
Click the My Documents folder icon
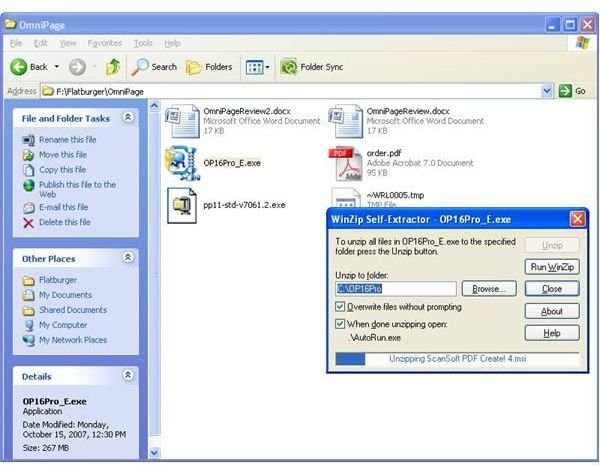[x=28, y=295]
